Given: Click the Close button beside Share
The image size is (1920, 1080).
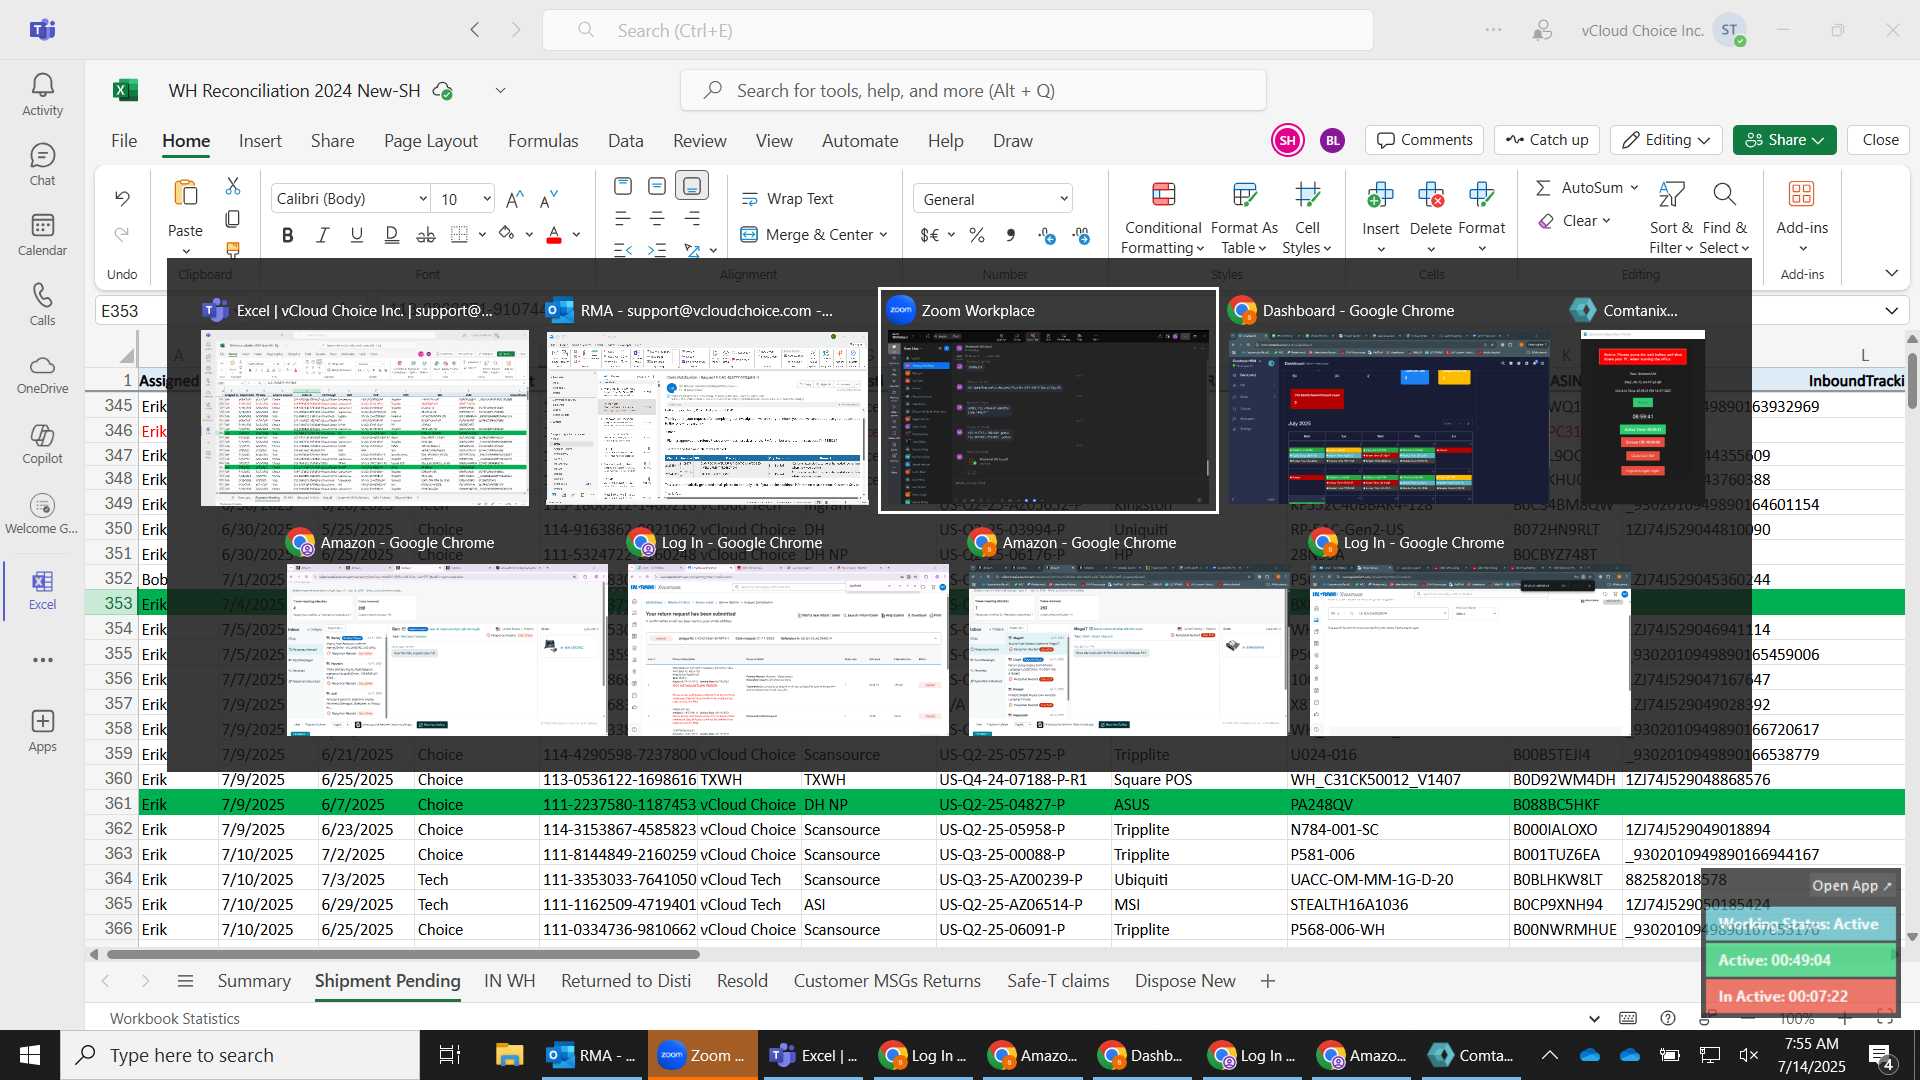Looking at the screenshot, I should pyautogui.click(x=1880, y=140).
